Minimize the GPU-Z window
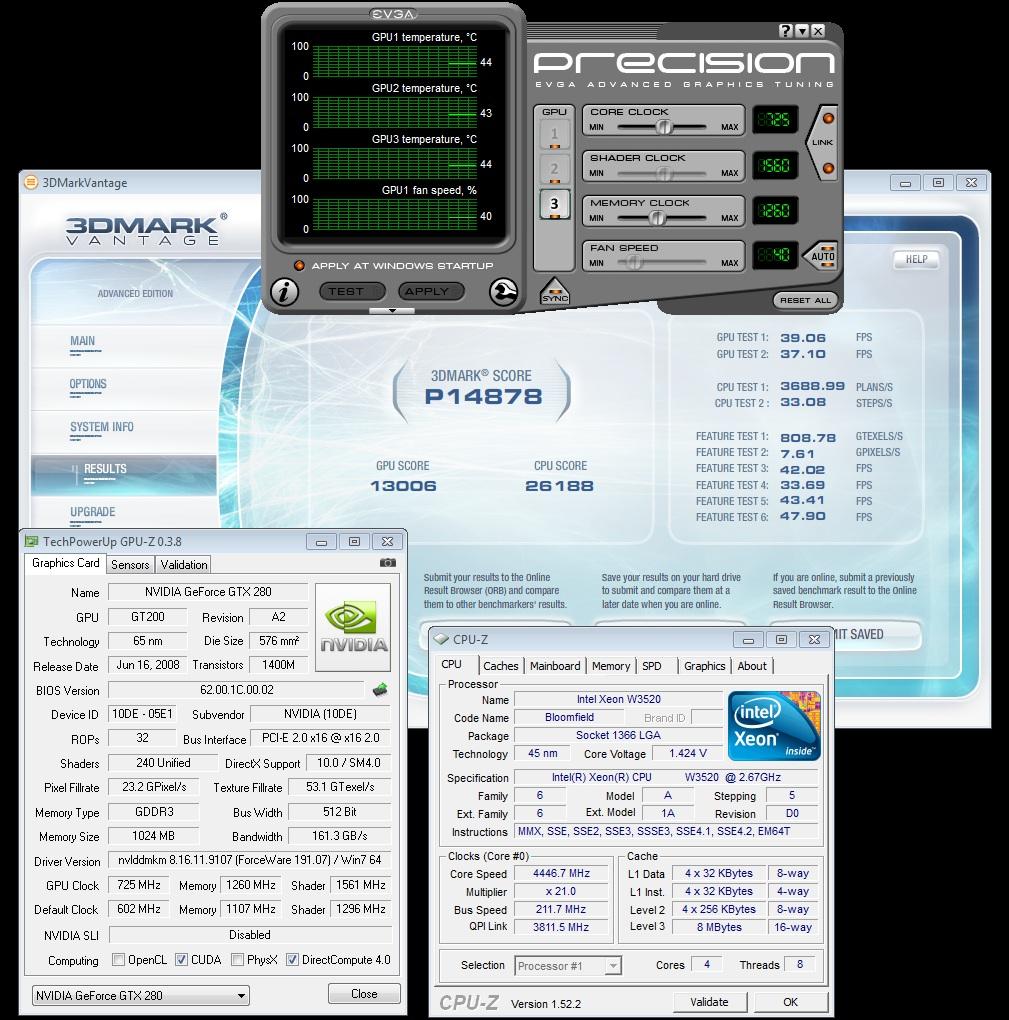Image resolution: width=1009 pixels, height=1020 pixels. pyautogui.click(x=321, y=541)
